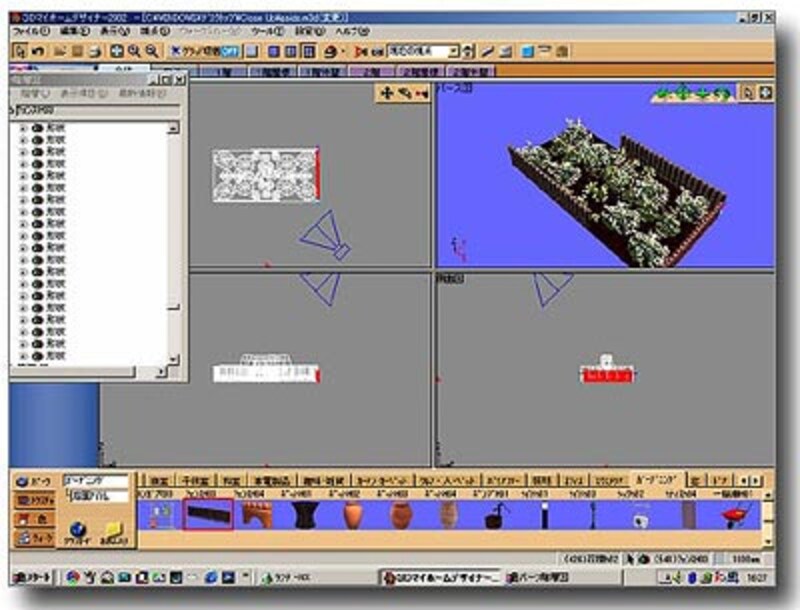This screenshot has width=800, height=610.
Task: Click the maximize-view icon at 3D view corner
Action: (x=766, y=93)
